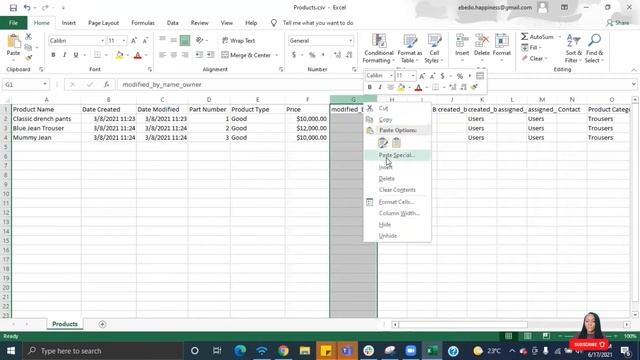Click the Save icon in title bar

[x=13, y=8]
